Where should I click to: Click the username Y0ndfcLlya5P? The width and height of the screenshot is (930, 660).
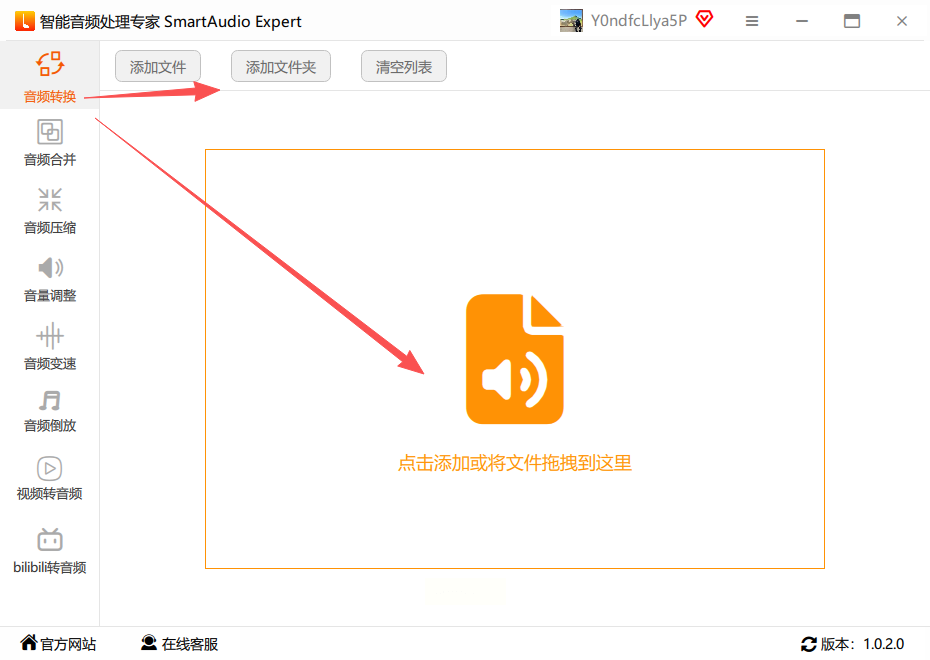click(638, 21)
